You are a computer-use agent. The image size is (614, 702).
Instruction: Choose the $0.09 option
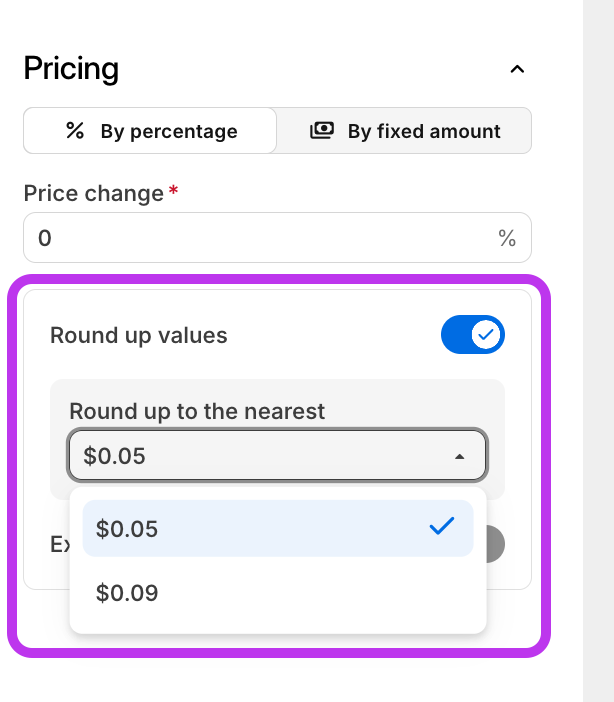click(277, 593)
